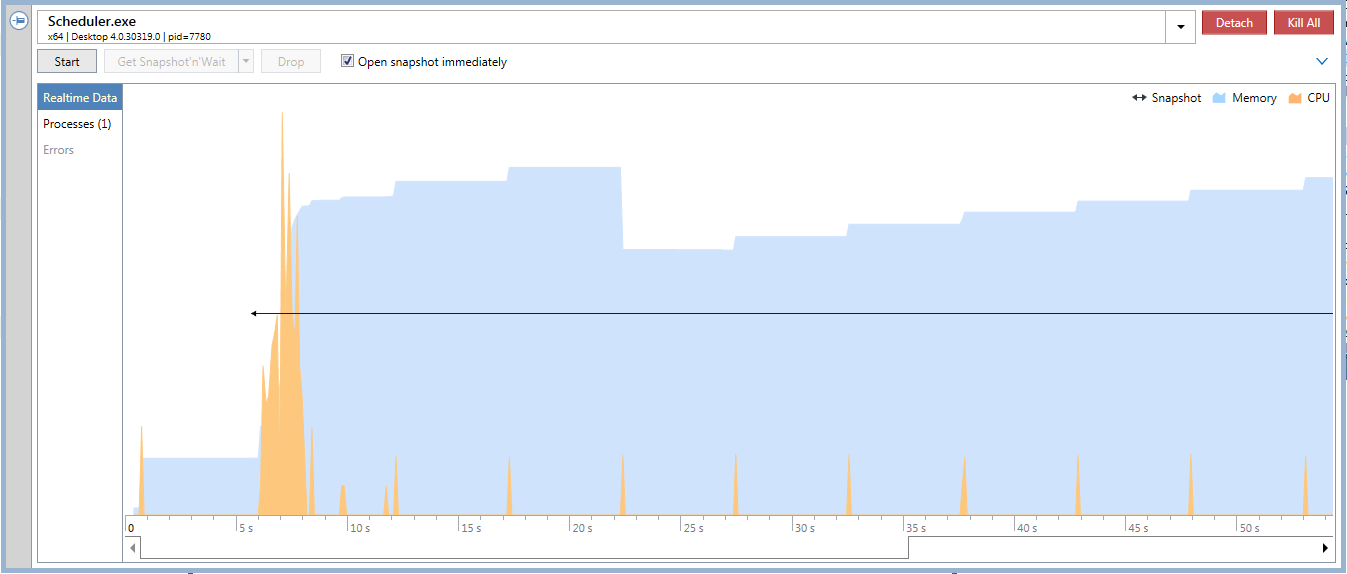
Task: Click the timeline scrollbar left arrow
Action: 132,548
